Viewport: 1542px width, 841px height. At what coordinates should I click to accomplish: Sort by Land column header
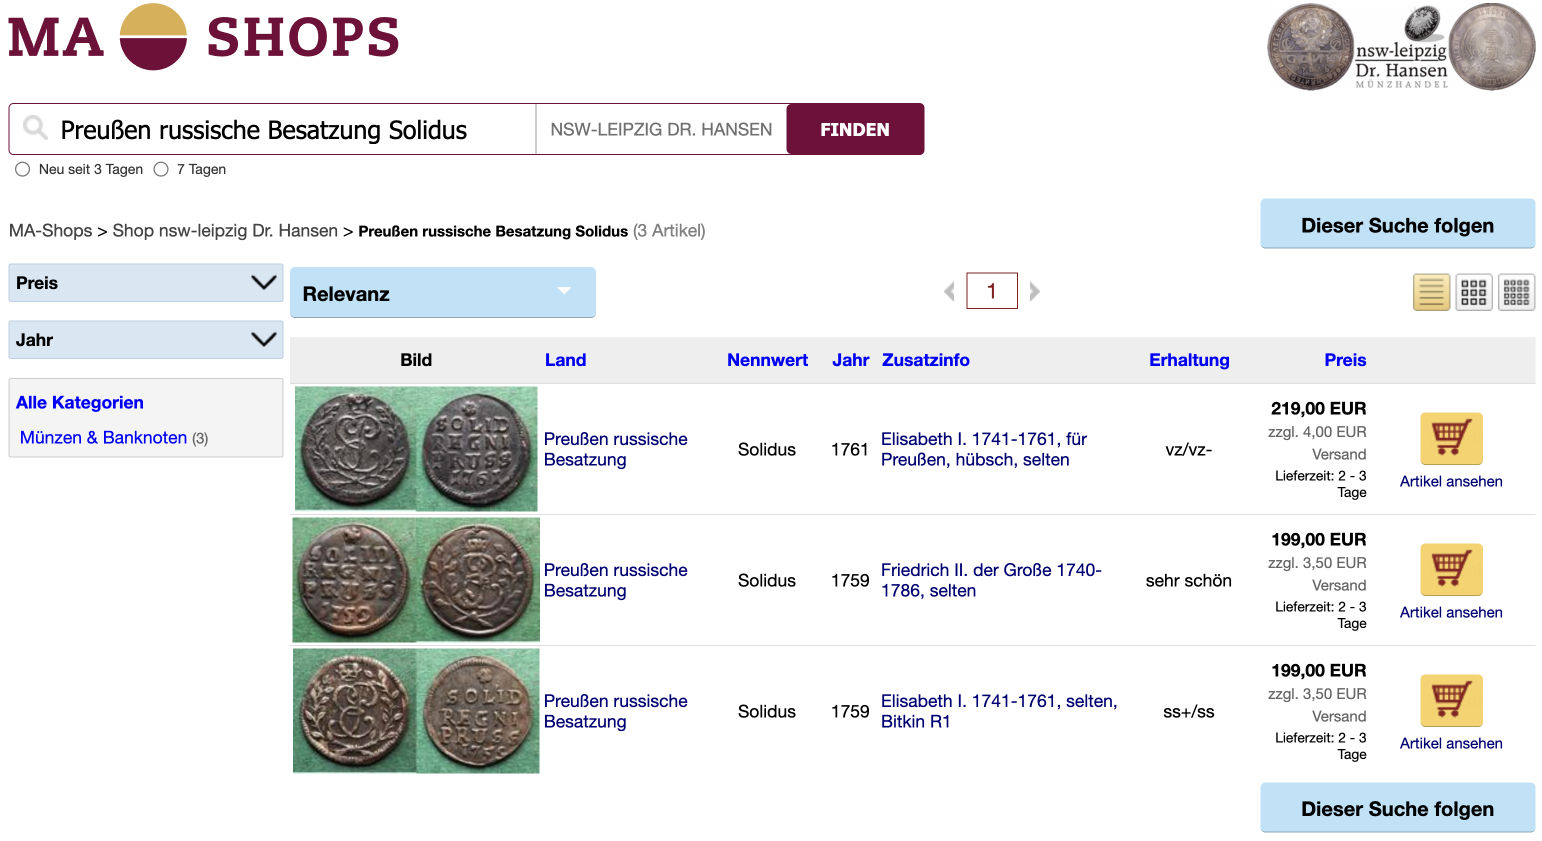click(565, 360)
